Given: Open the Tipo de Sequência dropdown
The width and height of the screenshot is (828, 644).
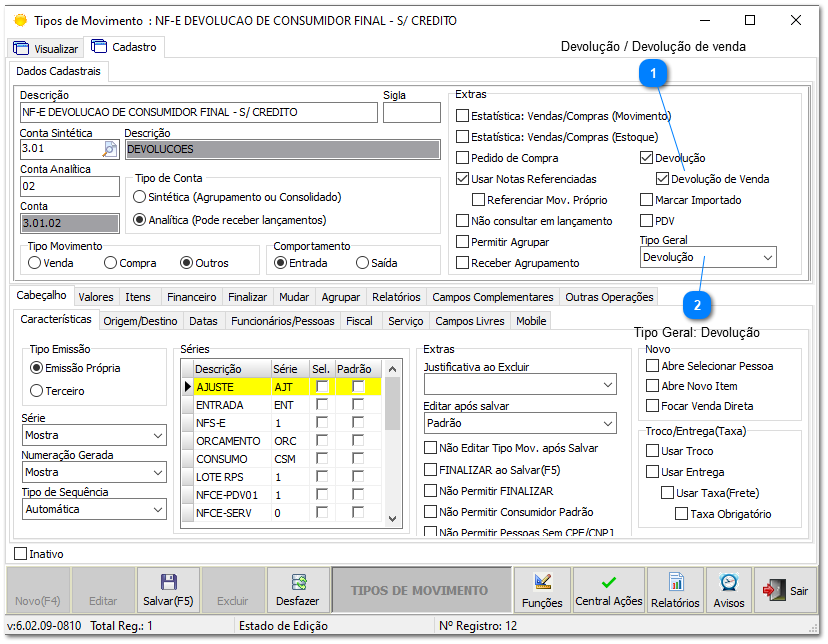Looking at the screenshot, I should [x=93, y=509].
